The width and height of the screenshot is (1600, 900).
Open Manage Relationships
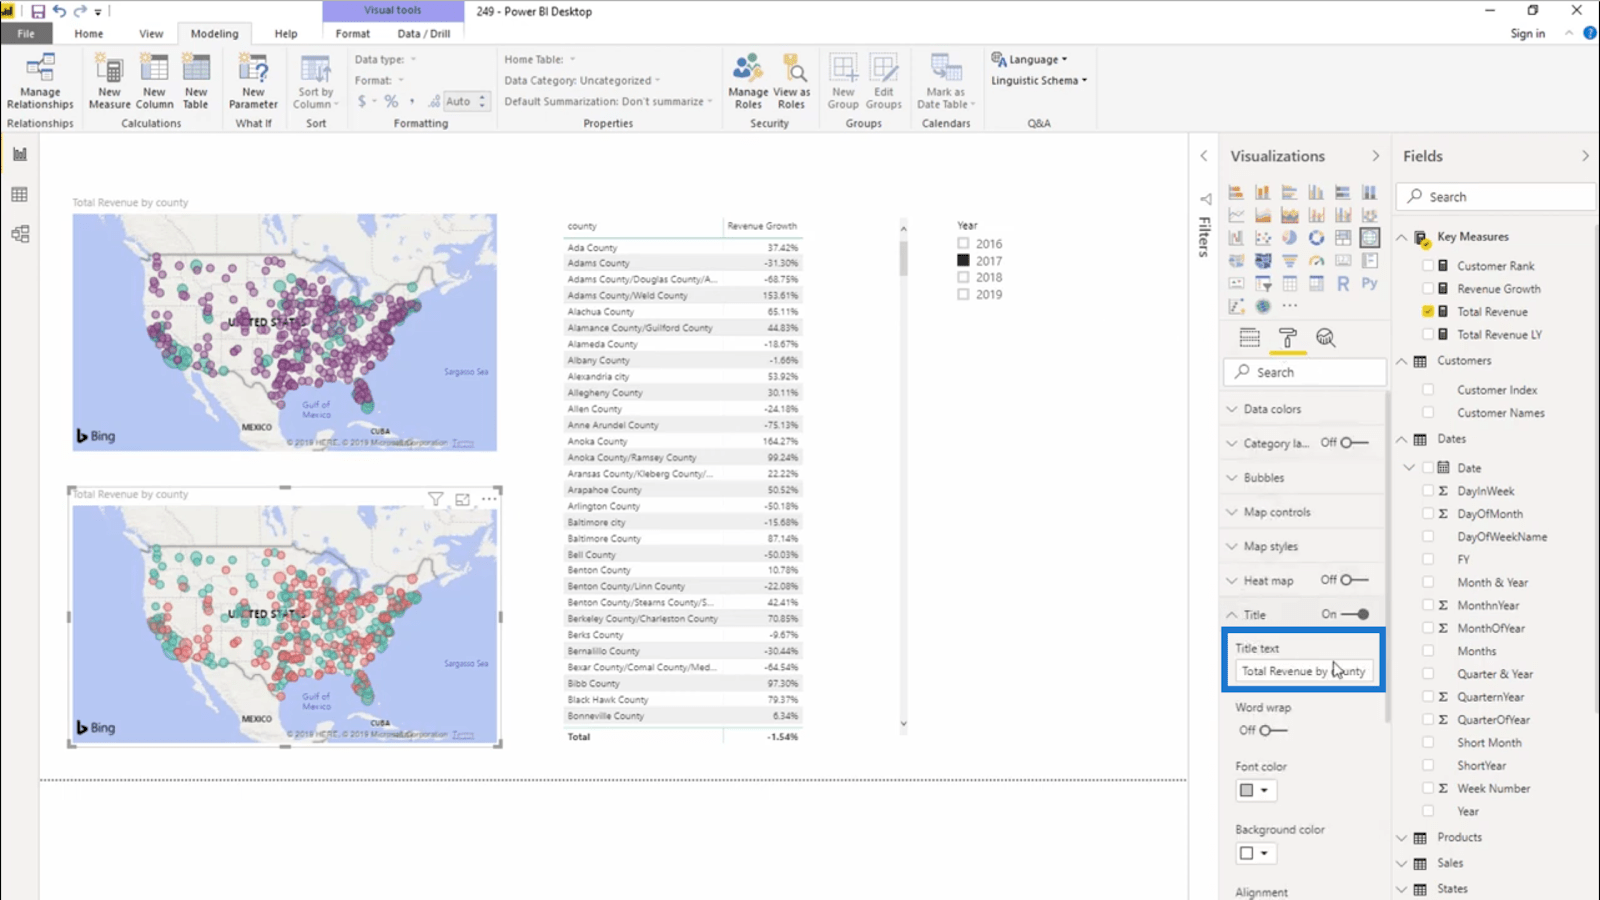(40, 81)
